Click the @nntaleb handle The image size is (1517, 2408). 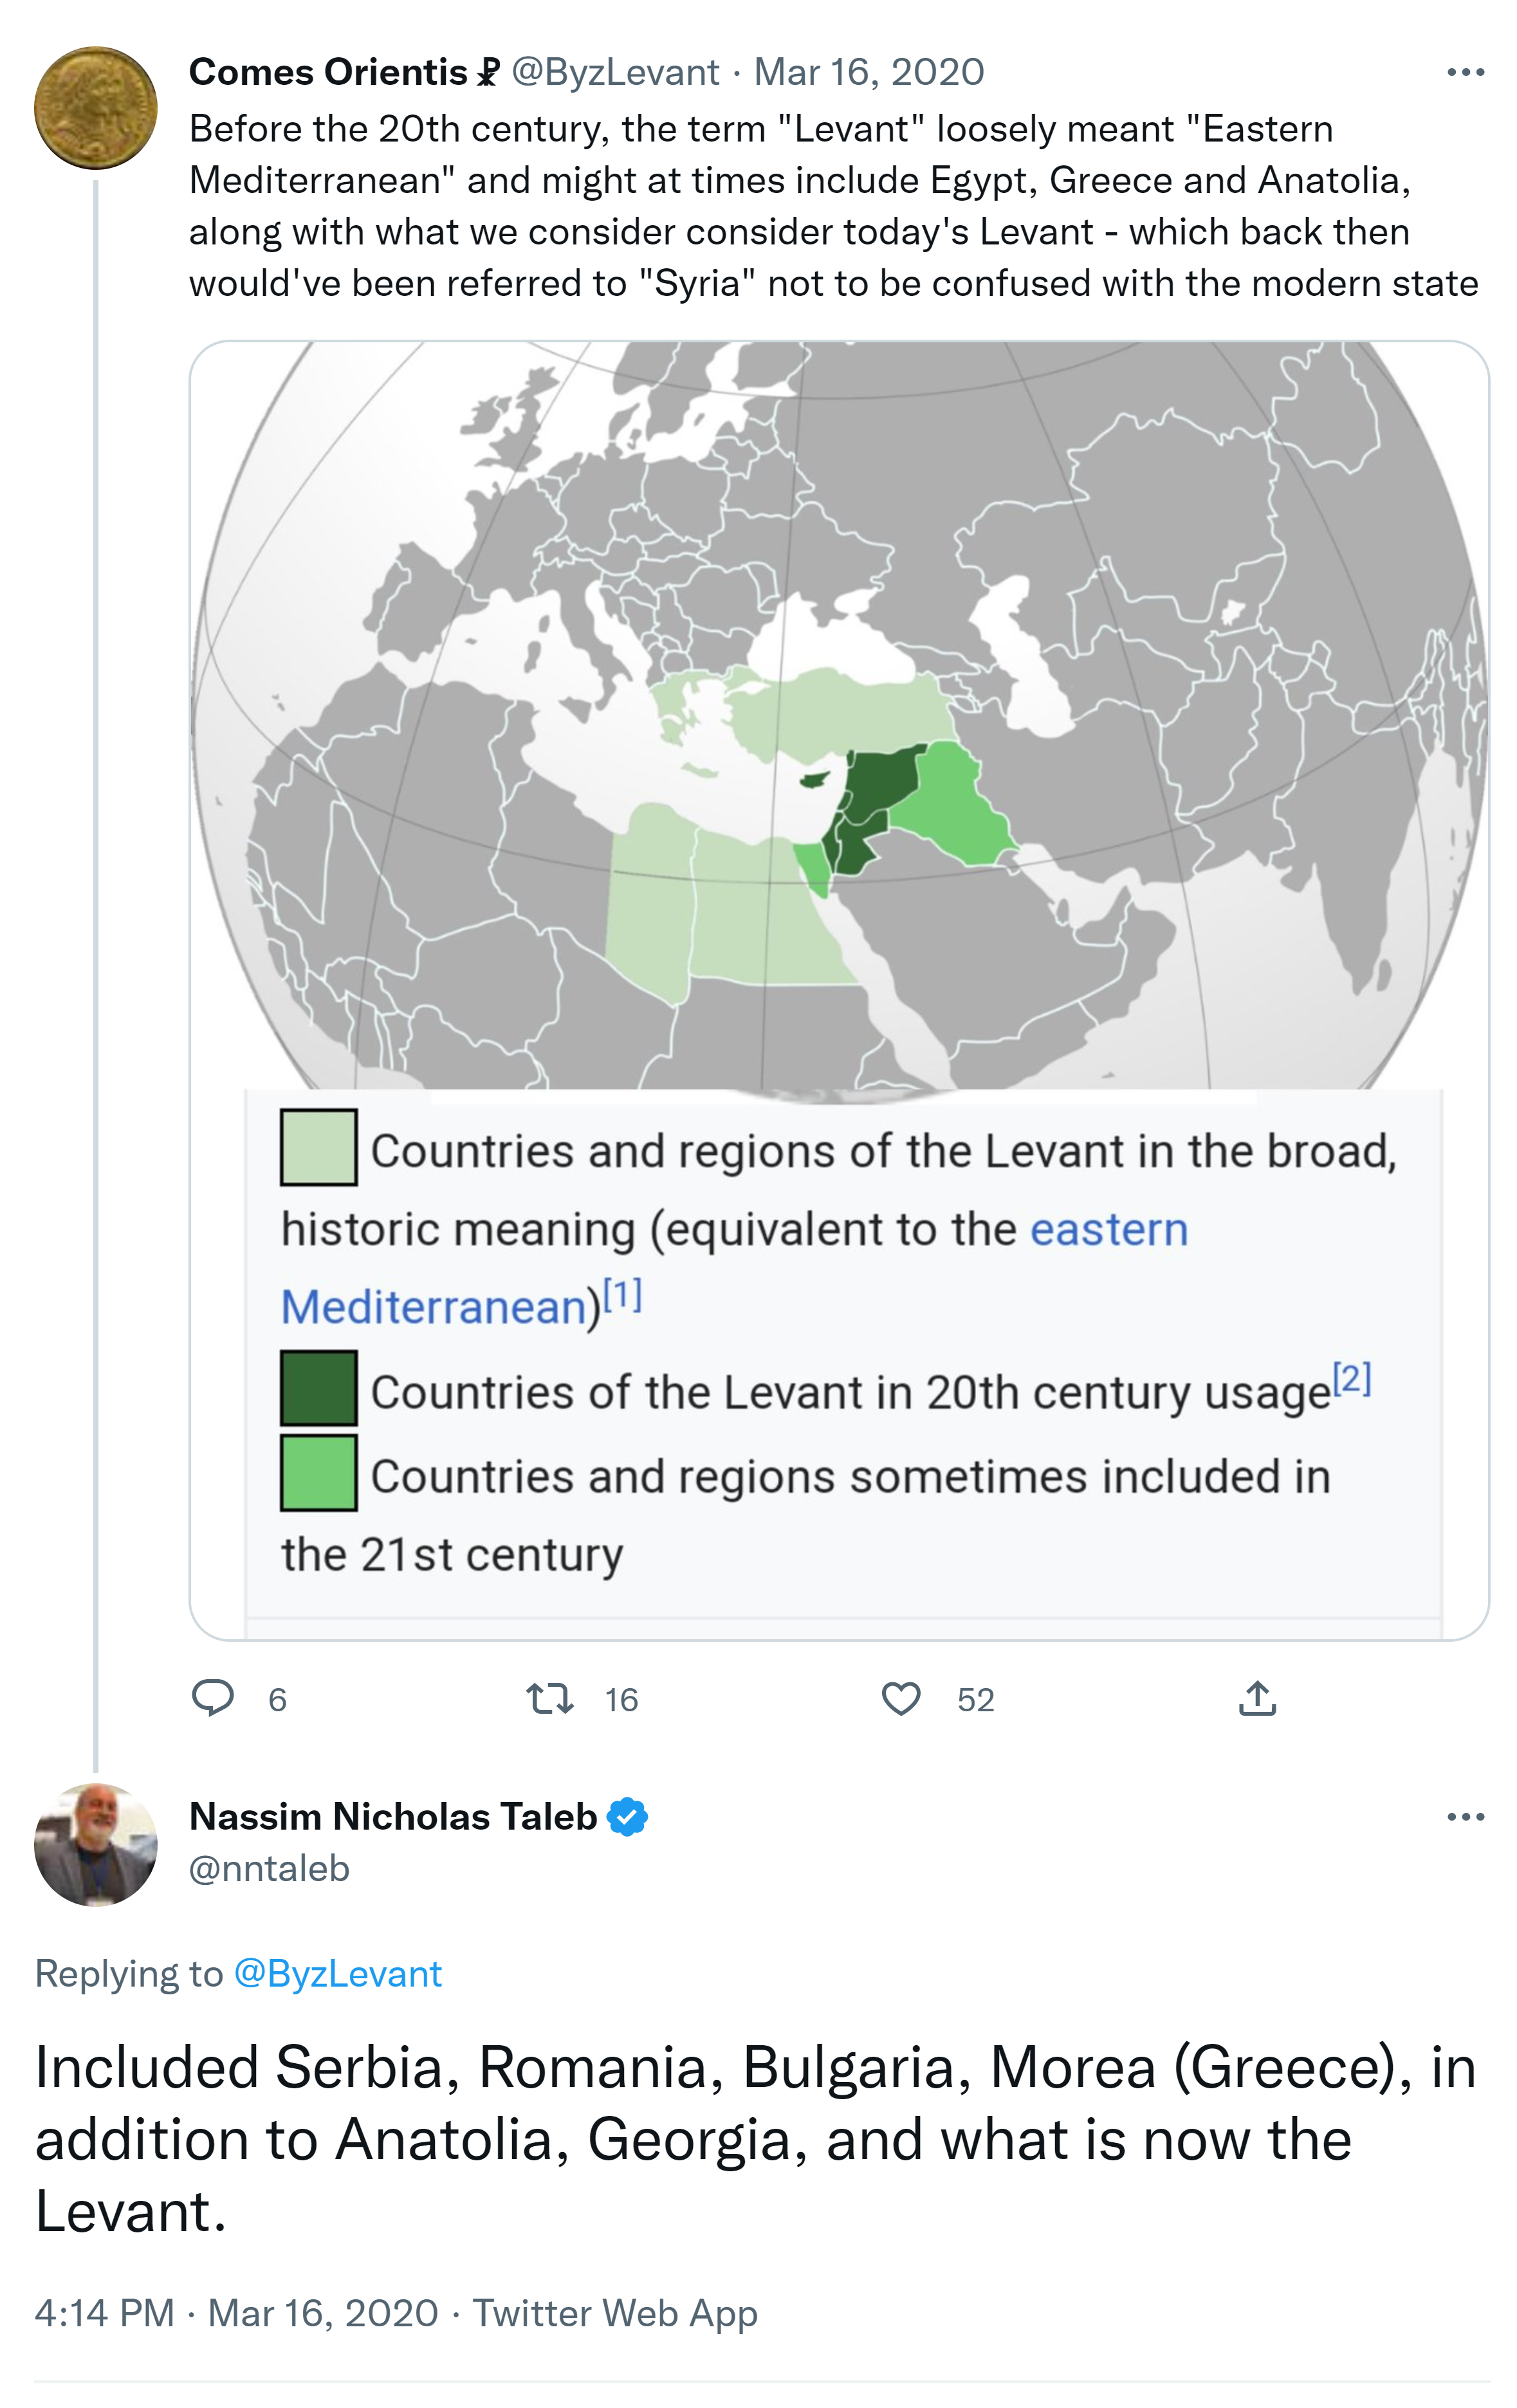pos(269,1868)
